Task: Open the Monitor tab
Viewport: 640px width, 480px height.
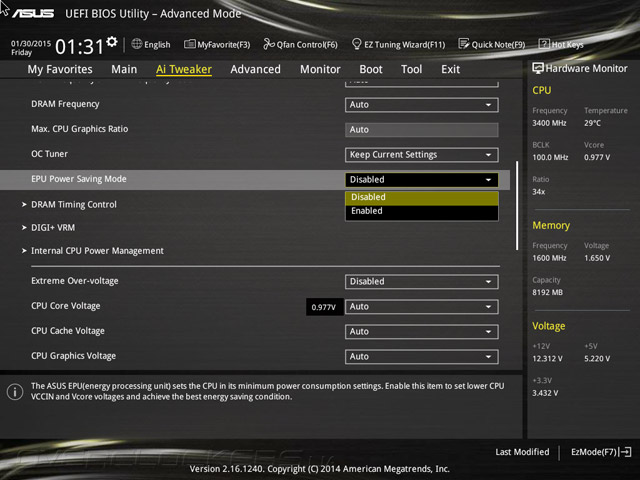Action: click(320, 69)
